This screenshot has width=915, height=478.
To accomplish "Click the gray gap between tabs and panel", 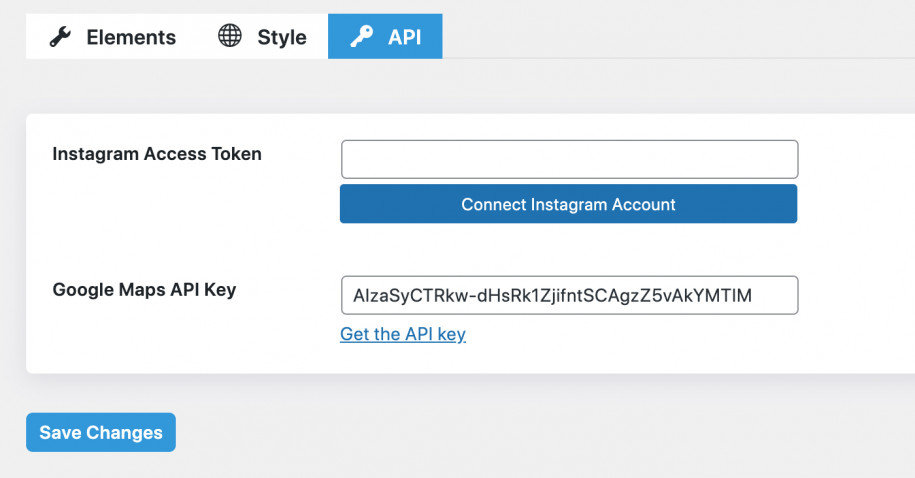I will coord(450,86).
